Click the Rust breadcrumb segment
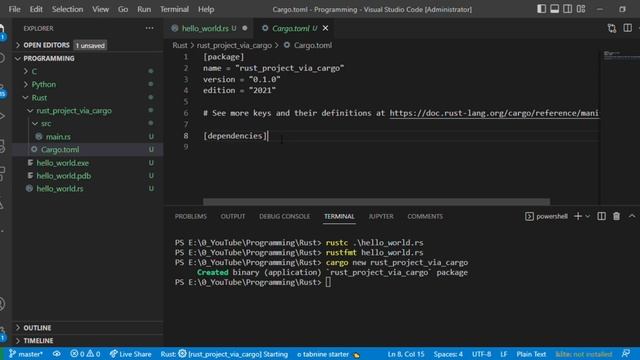Image resolution: width=640 pixels, height=360 pixels. [x=180, y=45]
